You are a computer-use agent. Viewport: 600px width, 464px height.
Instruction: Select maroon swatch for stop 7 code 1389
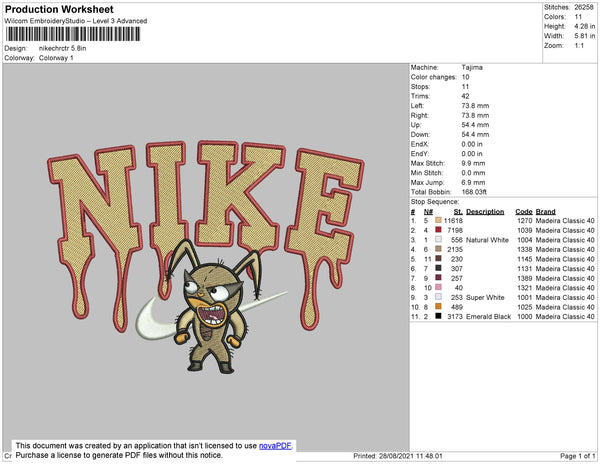438,278
